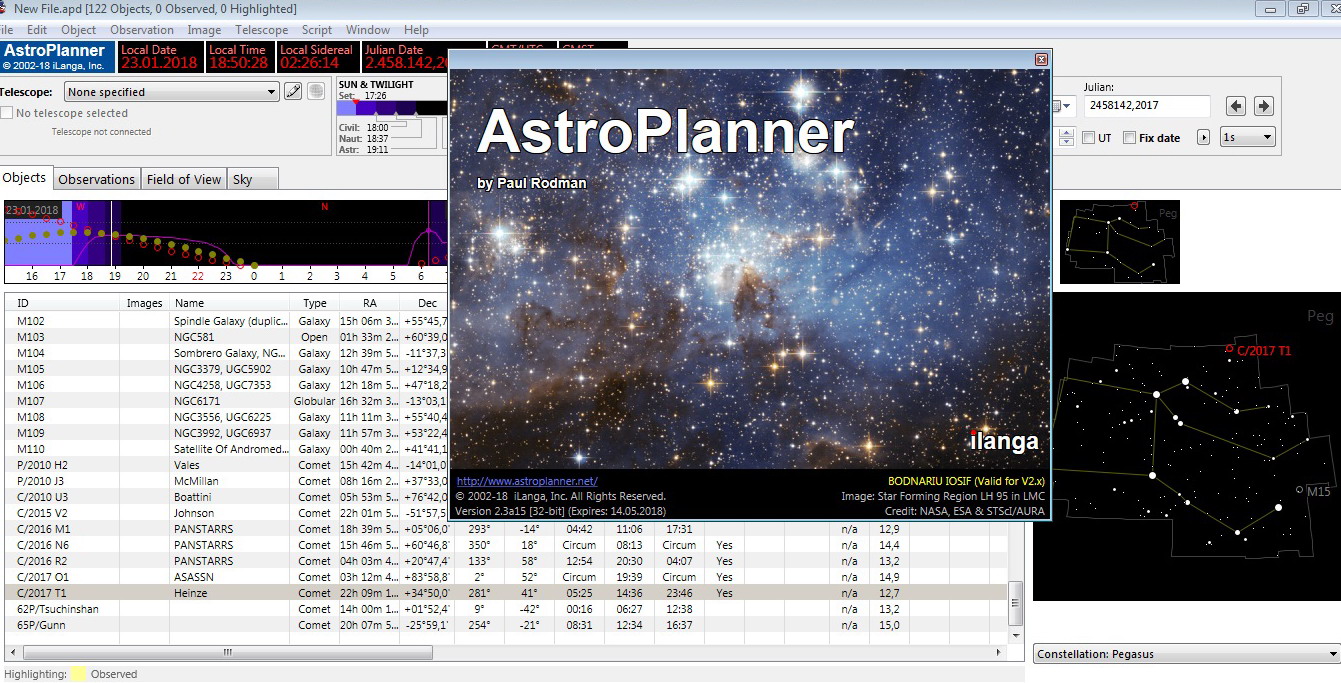Click the Pegasus constellation thumbnail chart

point(1120,241)
